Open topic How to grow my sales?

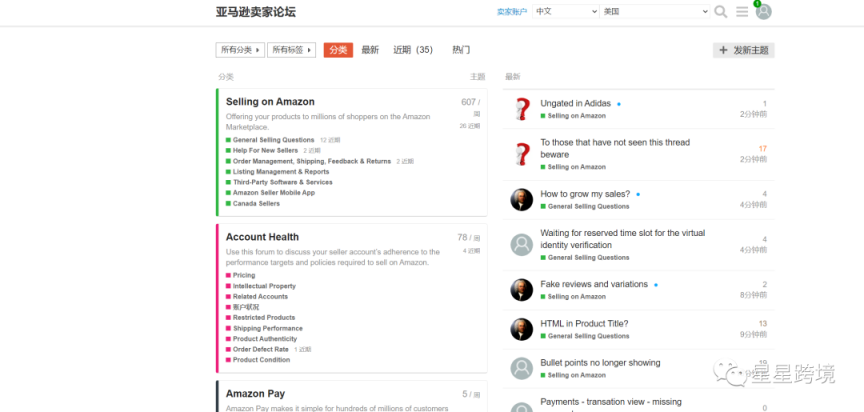tap(585, 194)
